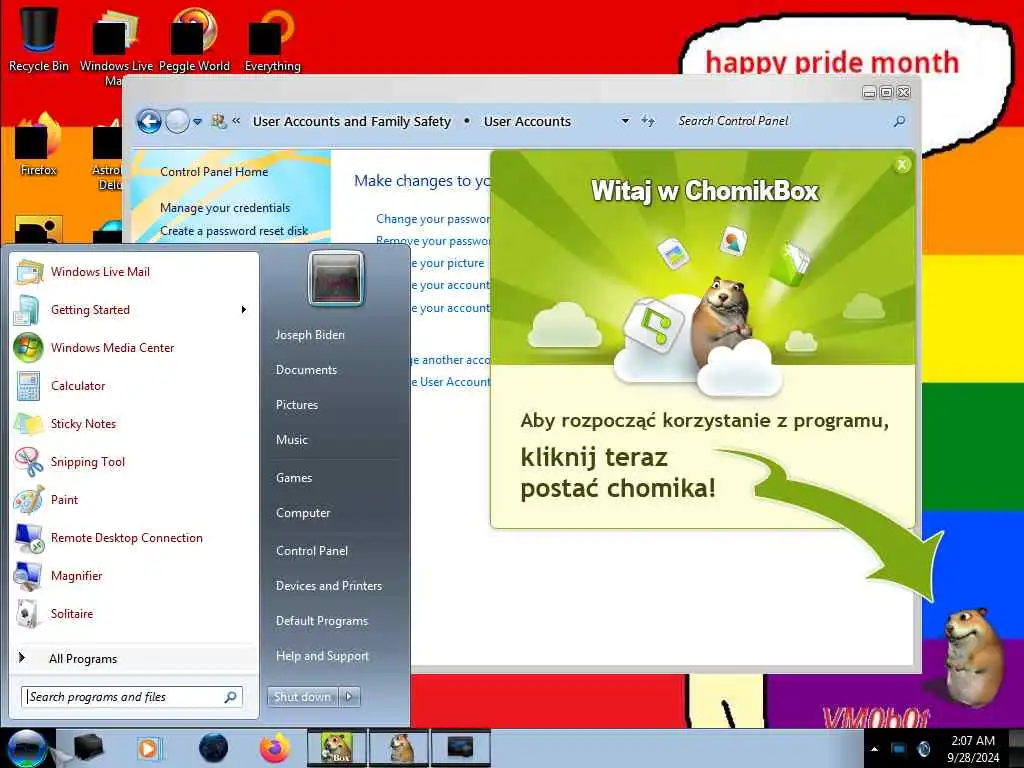Screen dimensions: 1024x768
Task: Open Music from Start menu
Action: [291, 440]
